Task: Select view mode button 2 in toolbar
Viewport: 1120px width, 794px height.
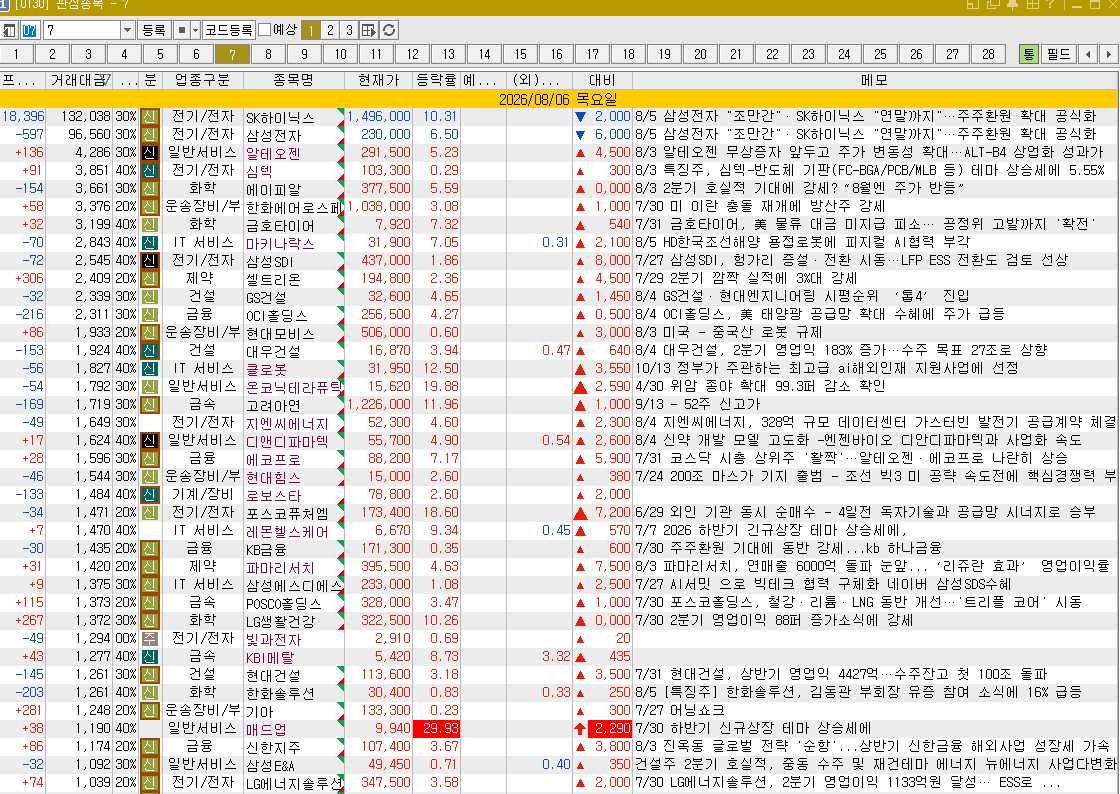Action: [x=330, y=30]
